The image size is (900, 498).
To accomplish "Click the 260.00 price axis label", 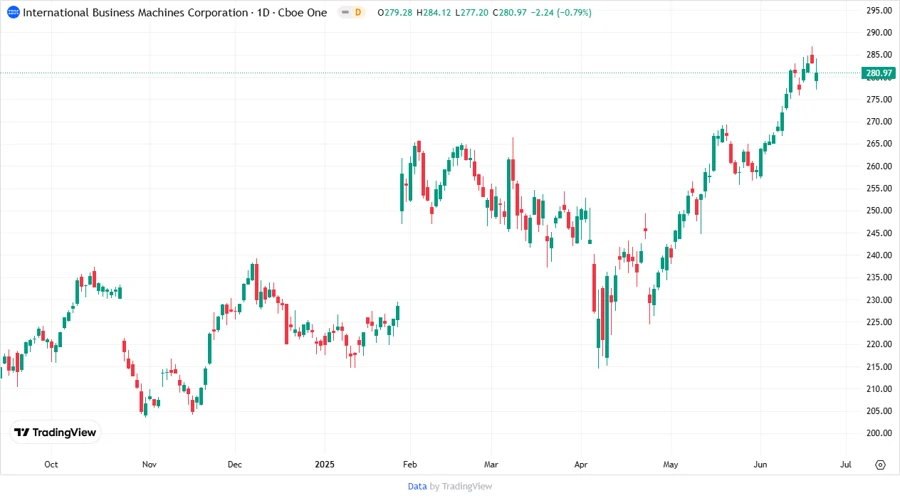I will coord(879,166).
